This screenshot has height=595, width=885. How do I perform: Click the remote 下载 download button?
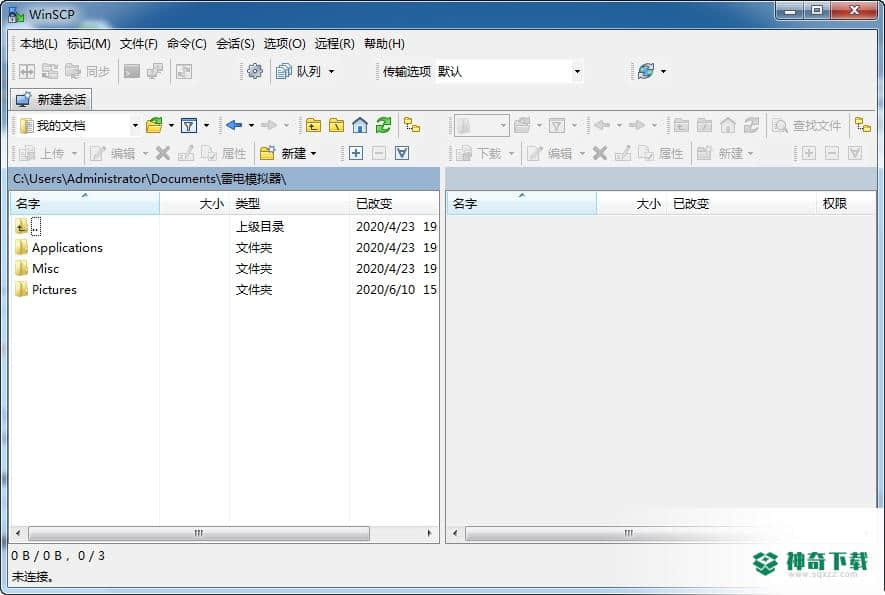click(x=479, y=153)
